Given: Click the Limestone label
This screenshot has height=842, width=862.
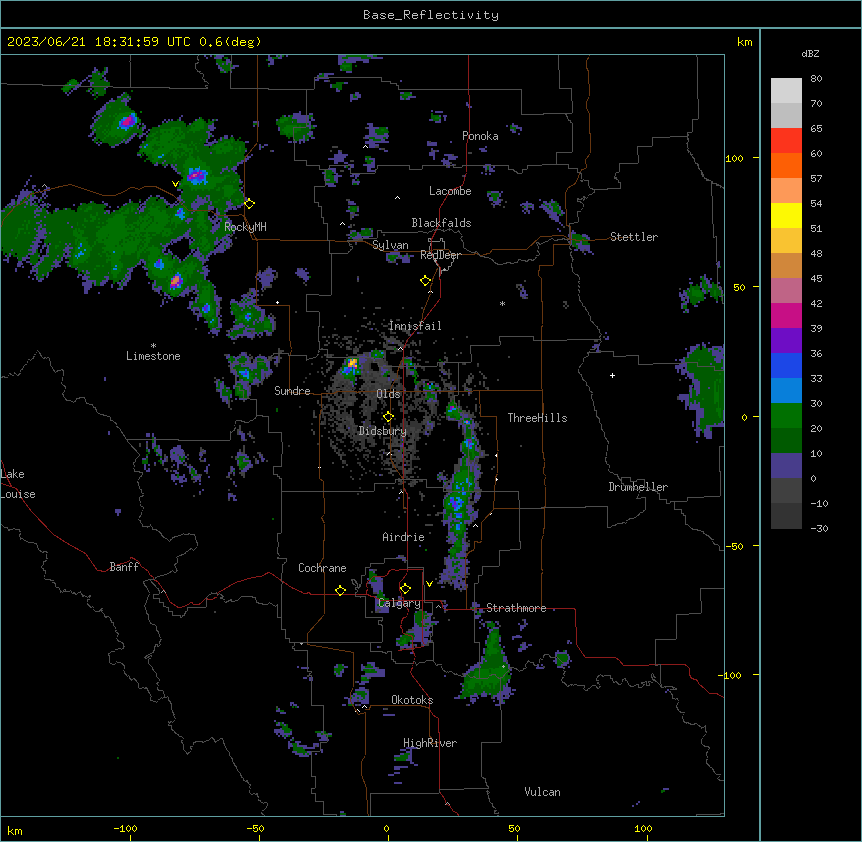Looking at the screenshot, I should pyautogui.click(x=153, y=356).
